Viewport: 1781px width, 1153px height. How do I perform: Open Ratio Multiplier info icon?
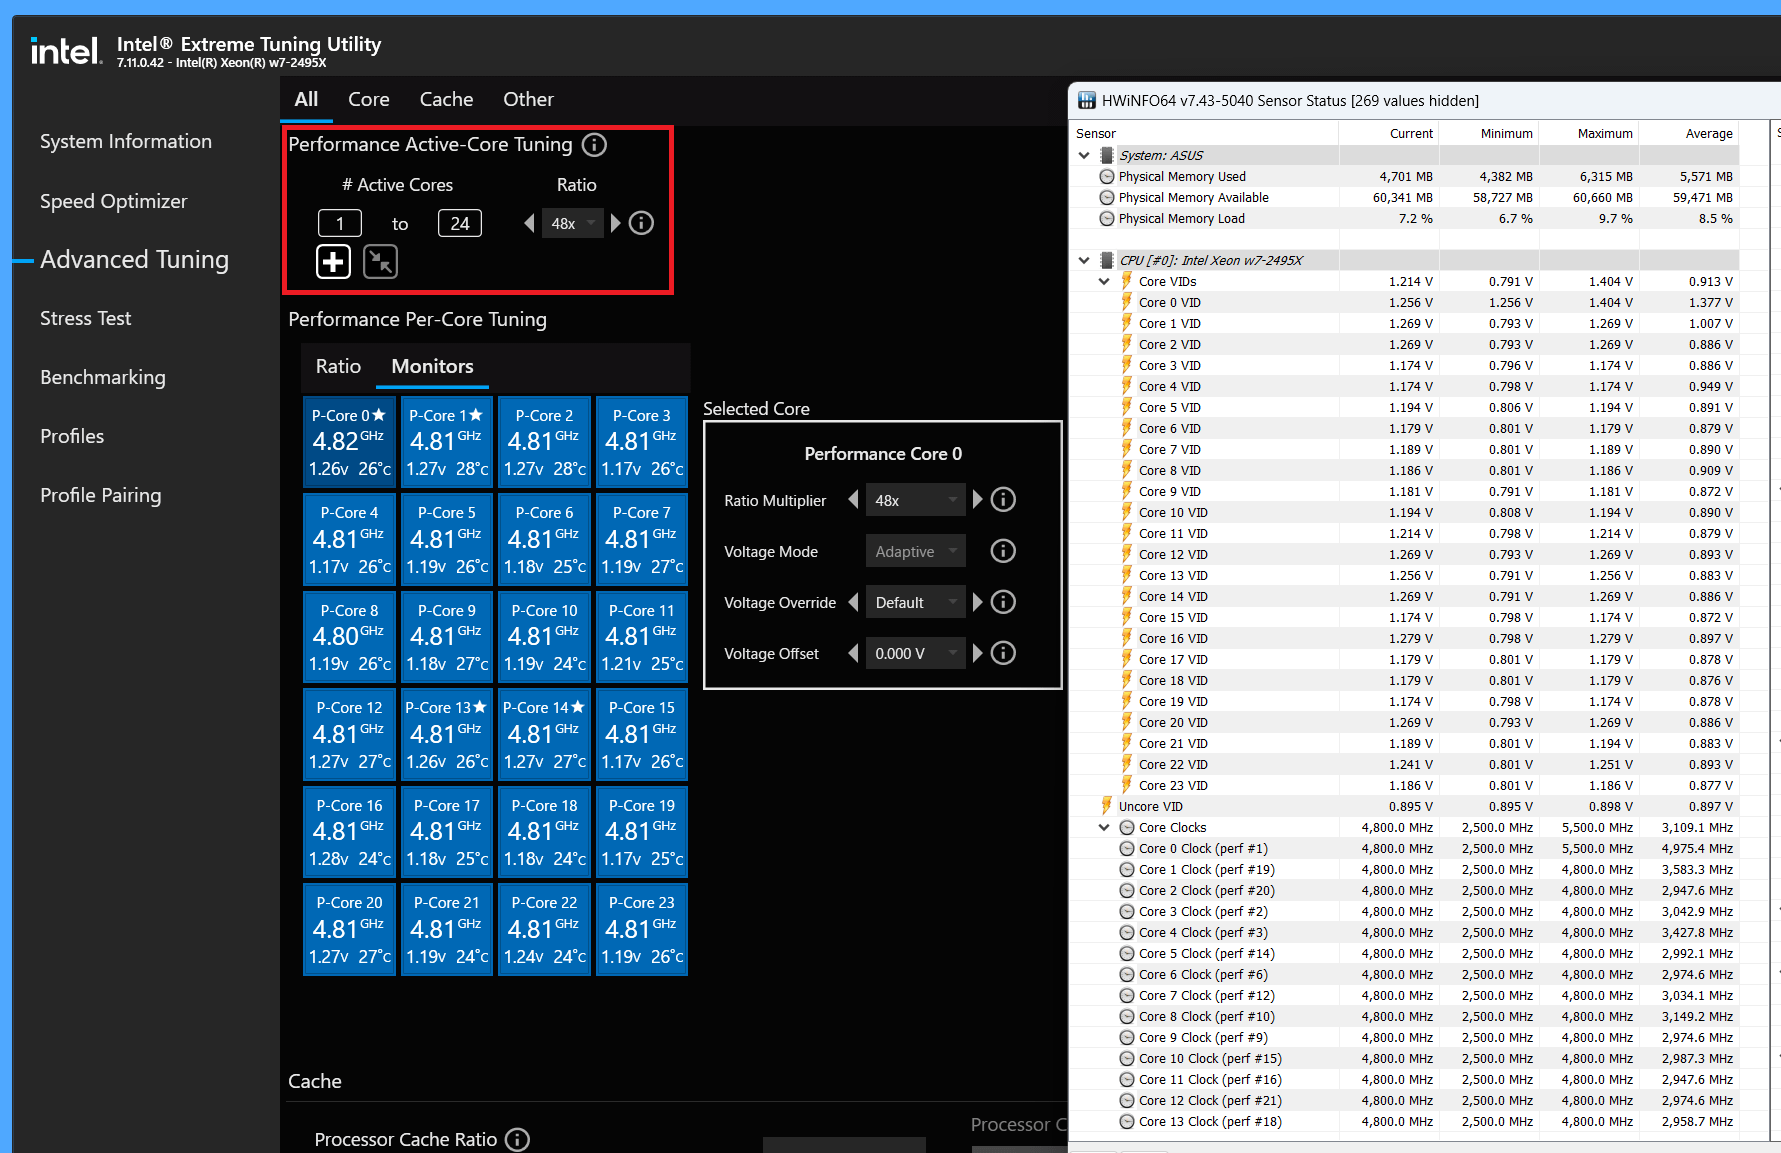tap(1003, 499)
